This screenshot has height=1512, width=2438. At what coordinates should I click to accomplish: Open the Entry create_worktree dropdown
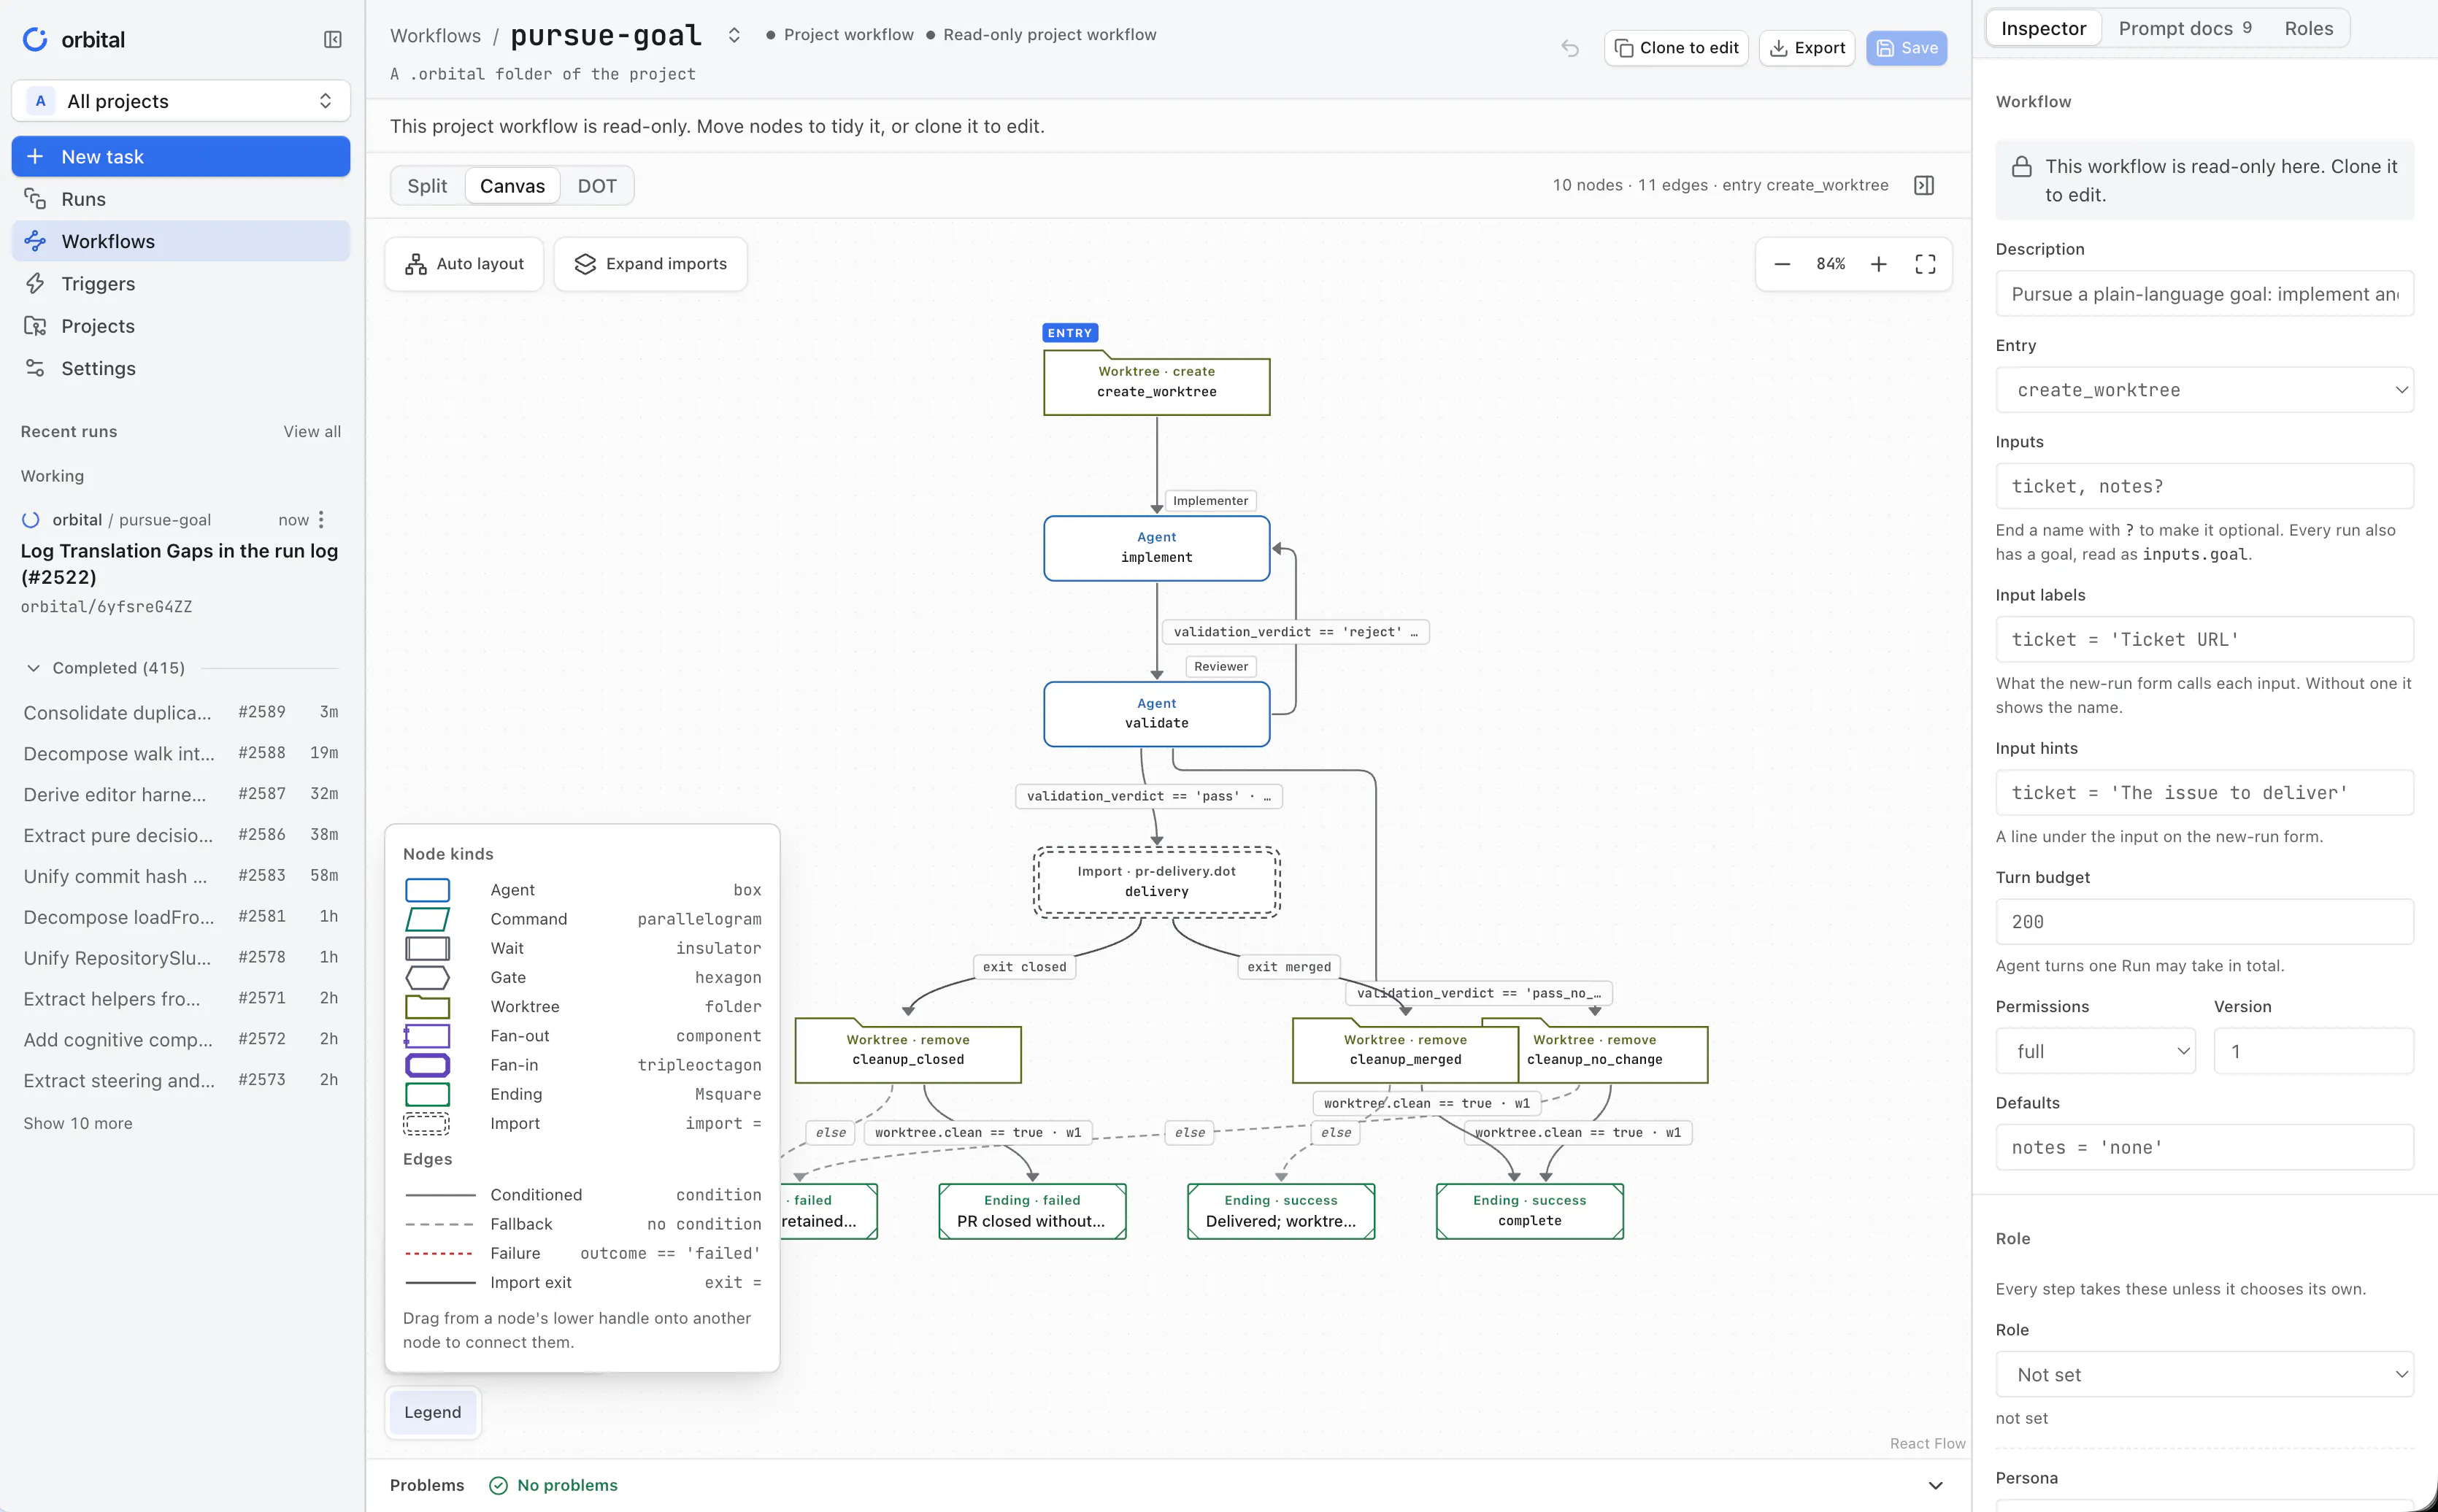(2205, 390)
